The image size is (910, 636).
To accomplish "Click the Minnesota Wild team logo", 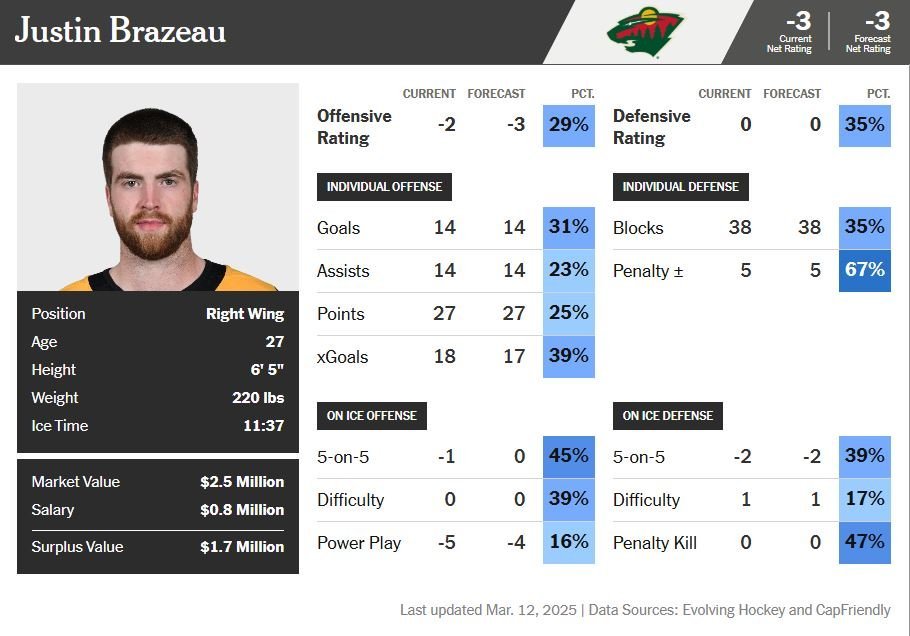I will point(645,31).
